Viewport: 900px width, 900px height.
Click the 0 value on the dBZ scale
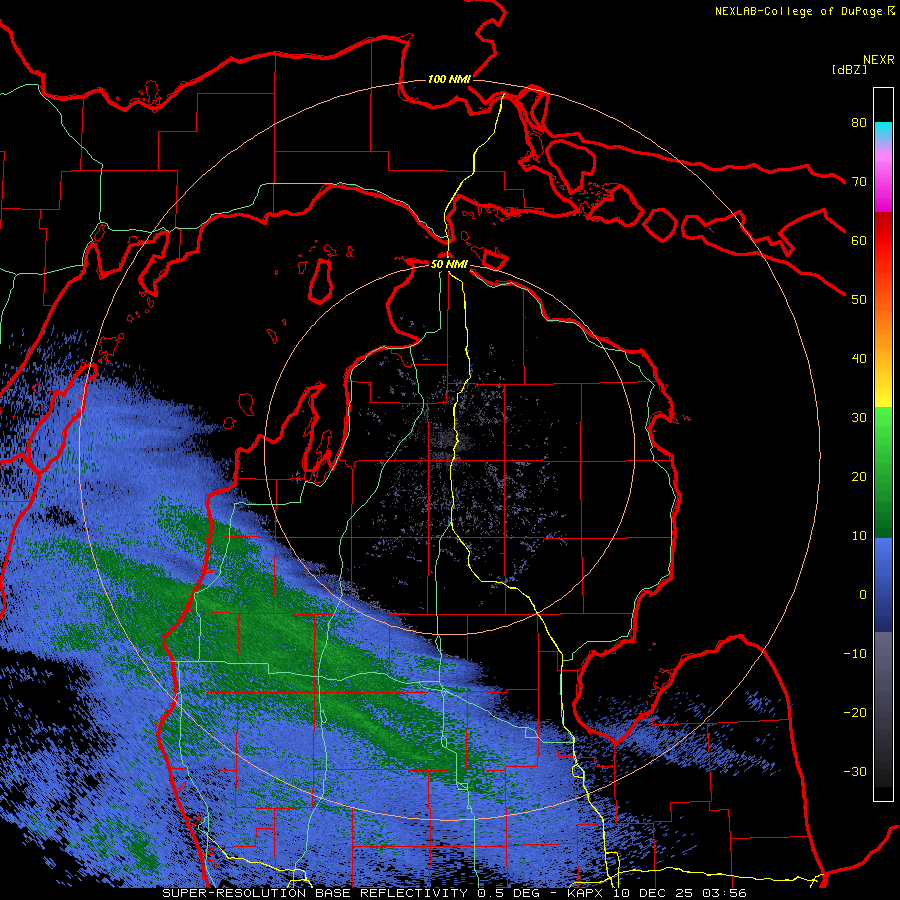[x=863, y=595]
